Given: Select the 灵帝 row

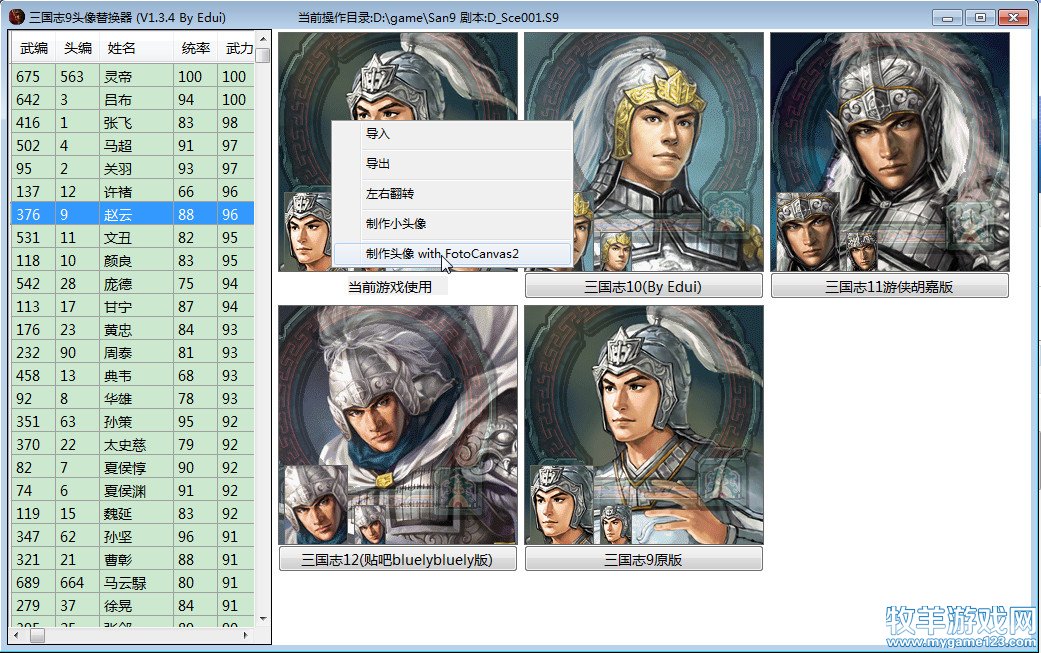Looking at the screenshot, I should (133, 76).
